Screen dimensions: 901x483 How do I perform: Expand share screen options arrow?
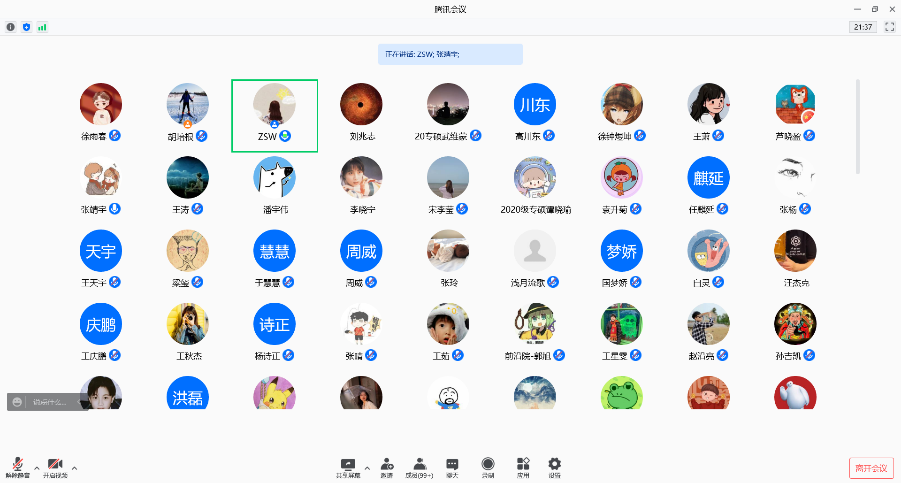(x=366, y=467)
